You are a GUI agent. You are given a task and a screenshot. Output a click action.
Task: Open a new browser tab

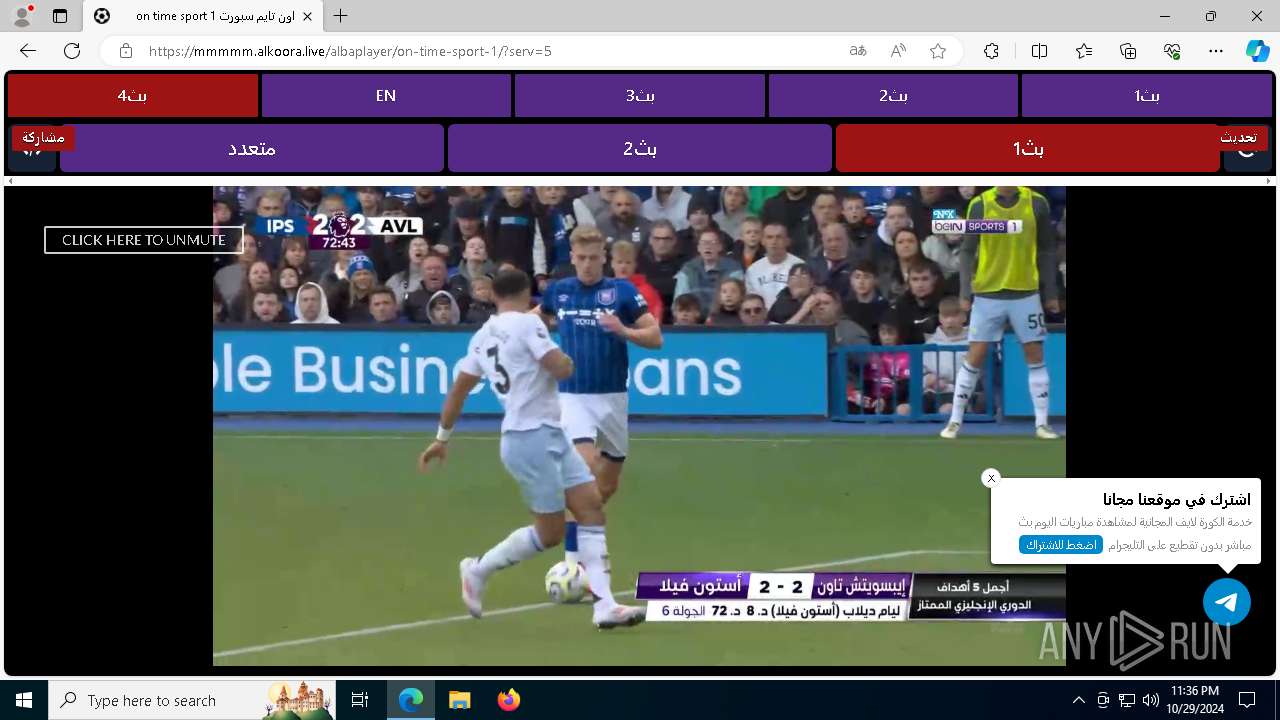tap(341, 16)
